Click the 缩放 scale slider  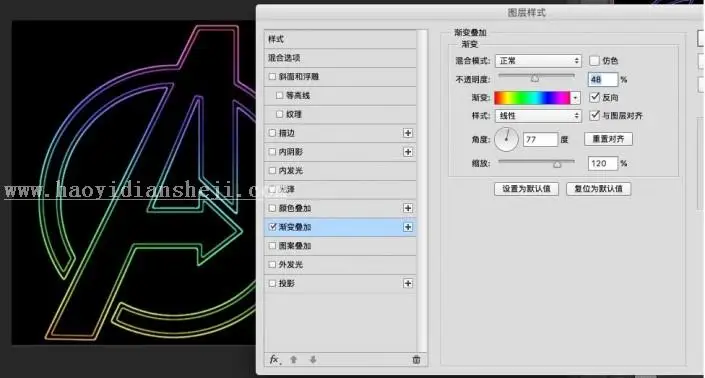[x=536, y=163]
